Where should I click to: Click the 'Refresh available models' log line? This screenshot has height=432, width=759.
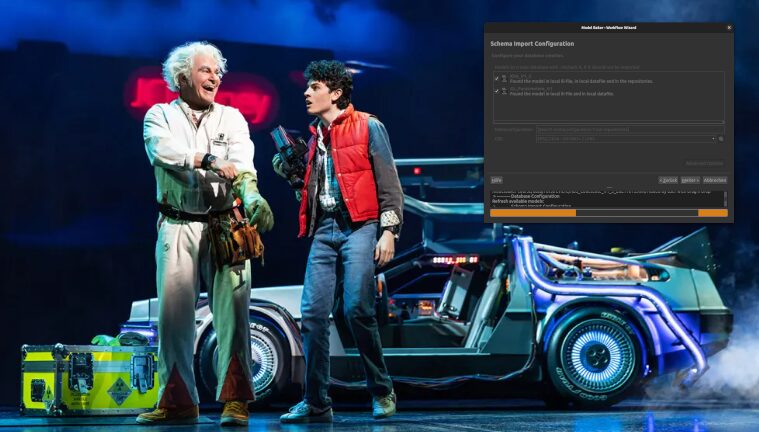click(520, 201)
